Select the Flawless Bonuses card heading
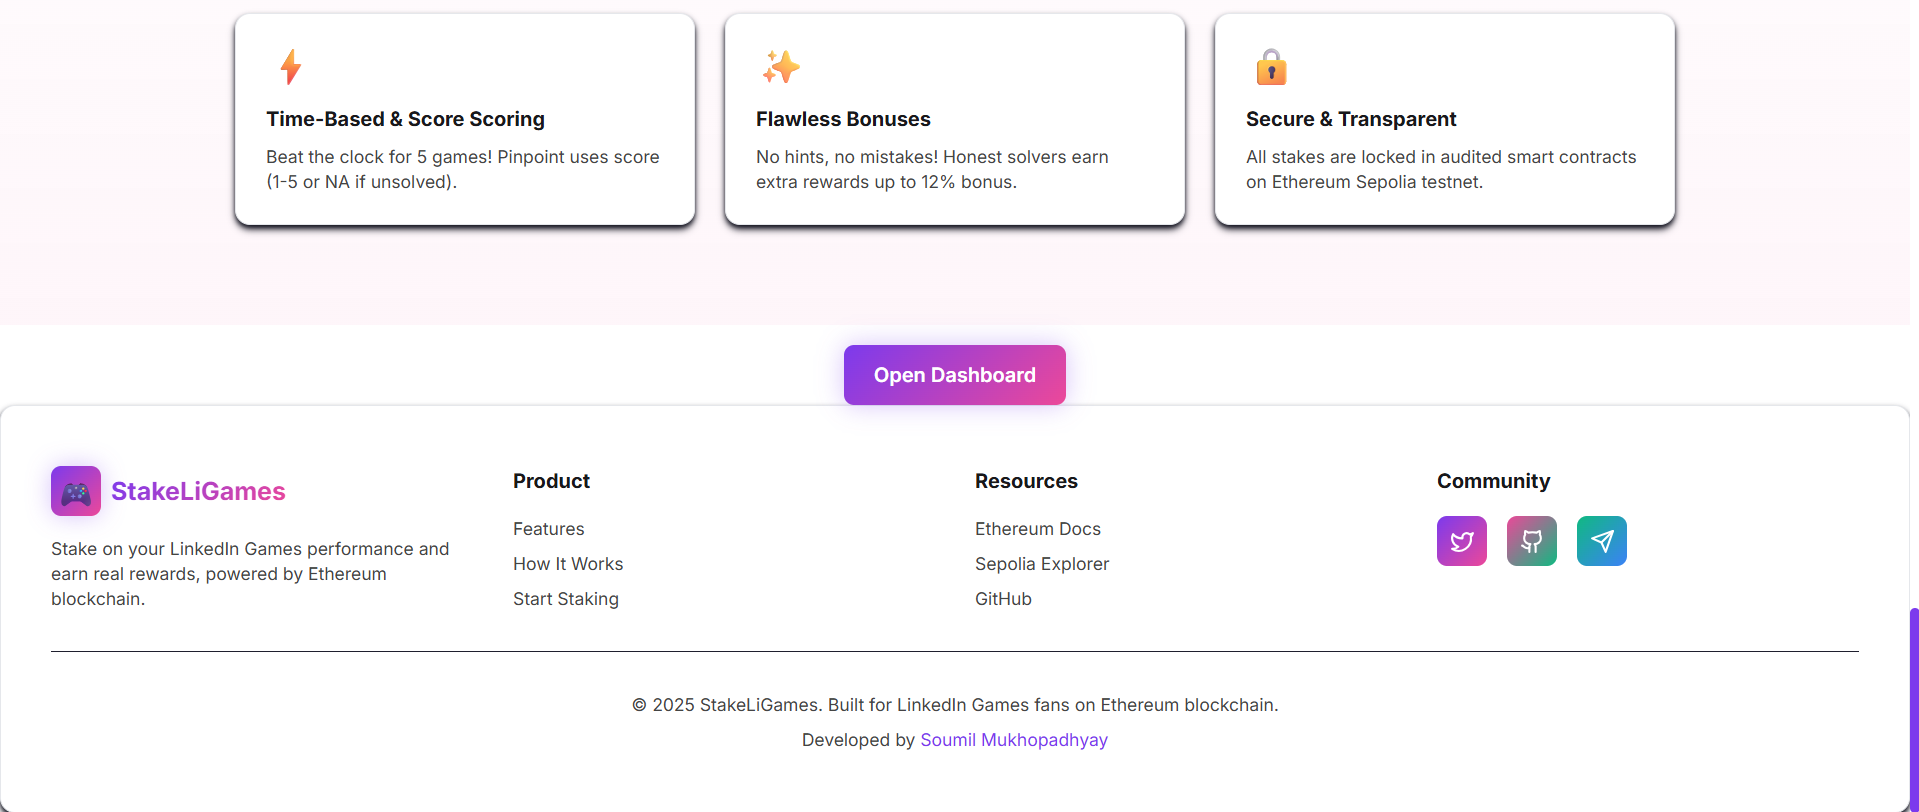This screenshot has height=812, width=1919. coord(843,119)
